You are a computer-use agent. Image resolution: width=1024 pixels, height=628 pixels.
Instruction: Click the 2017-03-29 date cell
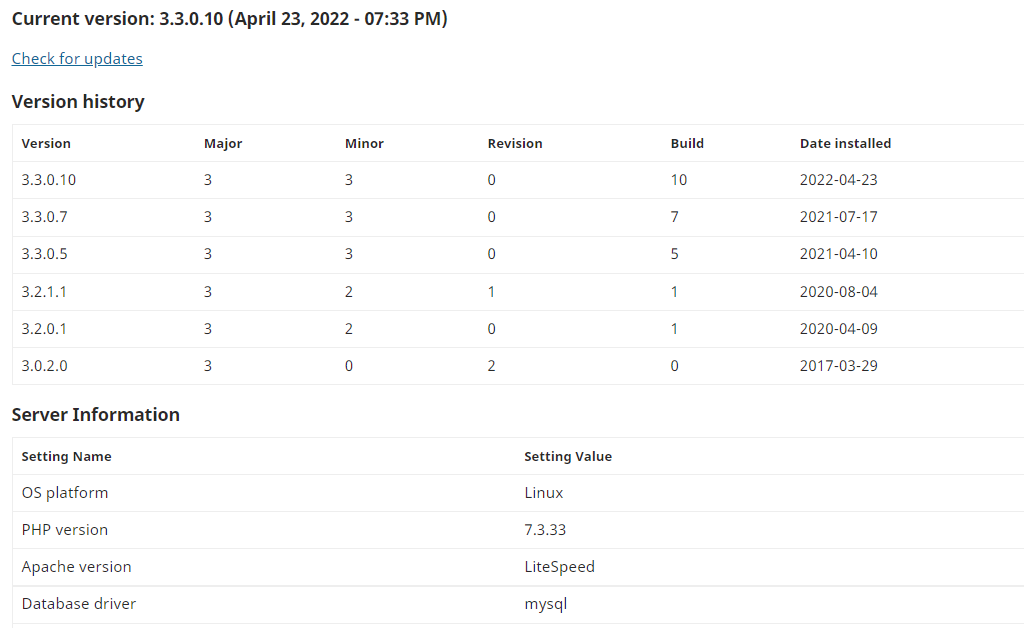pyautogui.click(x=839, y=366)
